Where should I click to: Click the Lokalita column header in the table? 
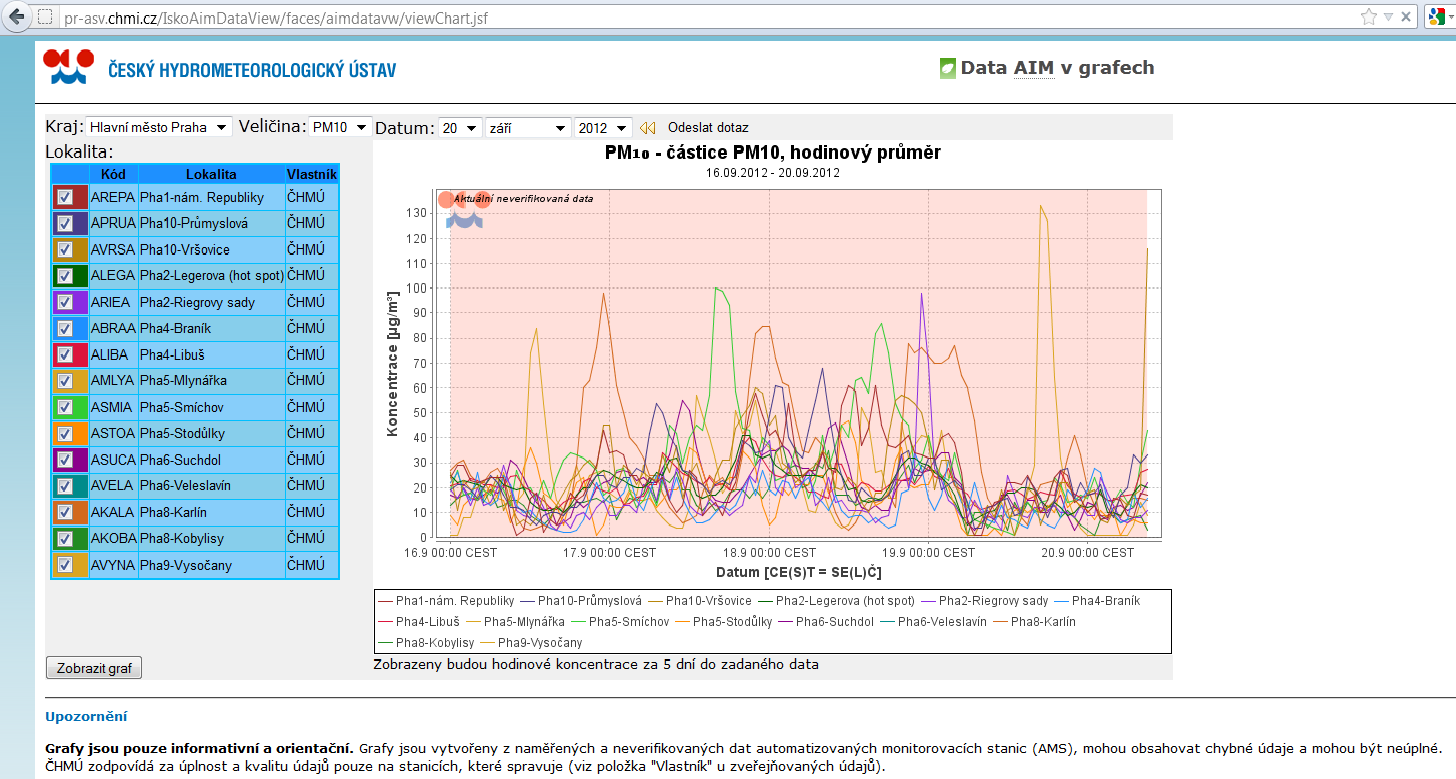[x=211, y=174]
